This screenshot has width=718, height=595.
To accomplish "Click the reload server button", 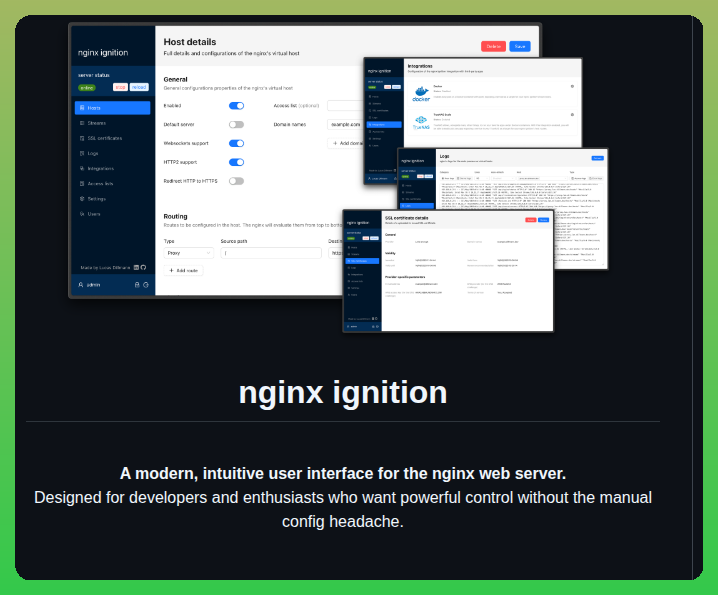I will point(139,87).
